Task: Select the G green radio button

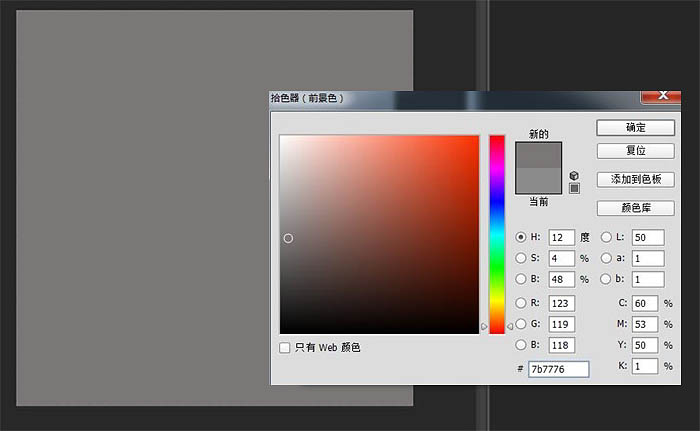Action: click(521, 324)
